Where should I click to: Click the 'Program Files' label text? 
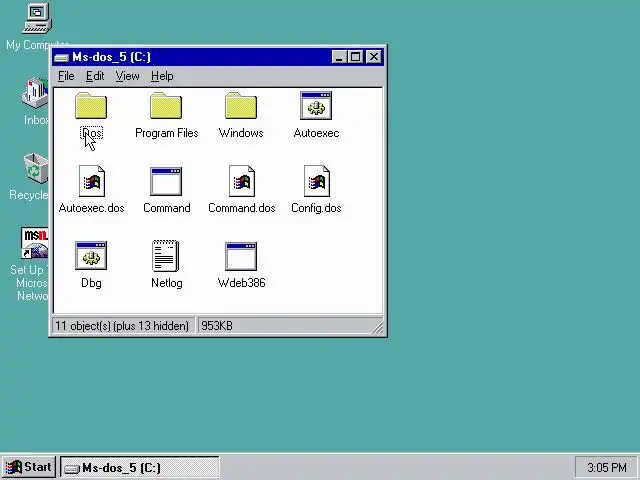[x=167, y=133]
